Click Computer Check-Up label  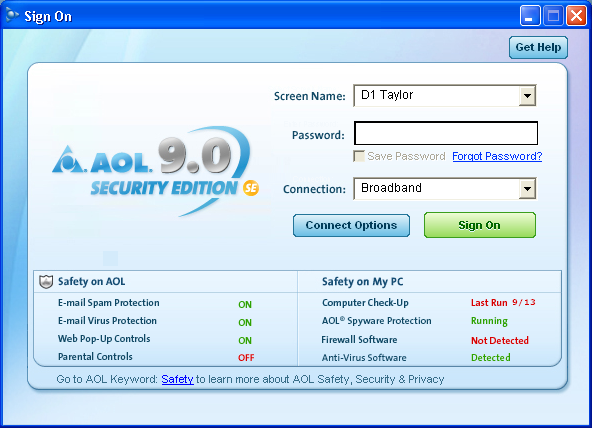pyautogui.click(x=365, y=303)
